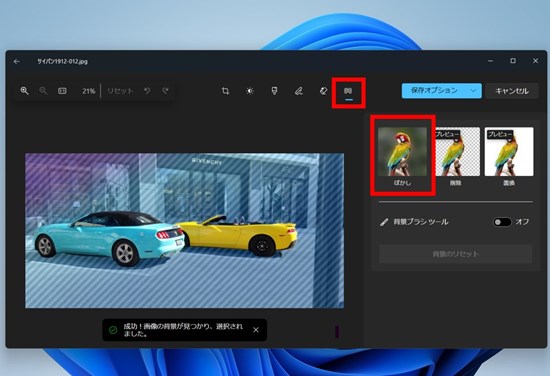
Task: Select the 削除 background thumbnail
Action: (457, 152)
